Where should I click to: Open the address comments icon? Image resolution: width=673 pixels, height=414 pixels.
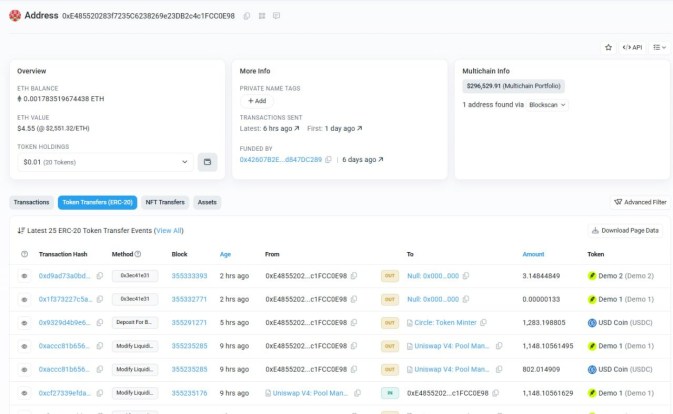pyautogui.click(x=276, y=17)
